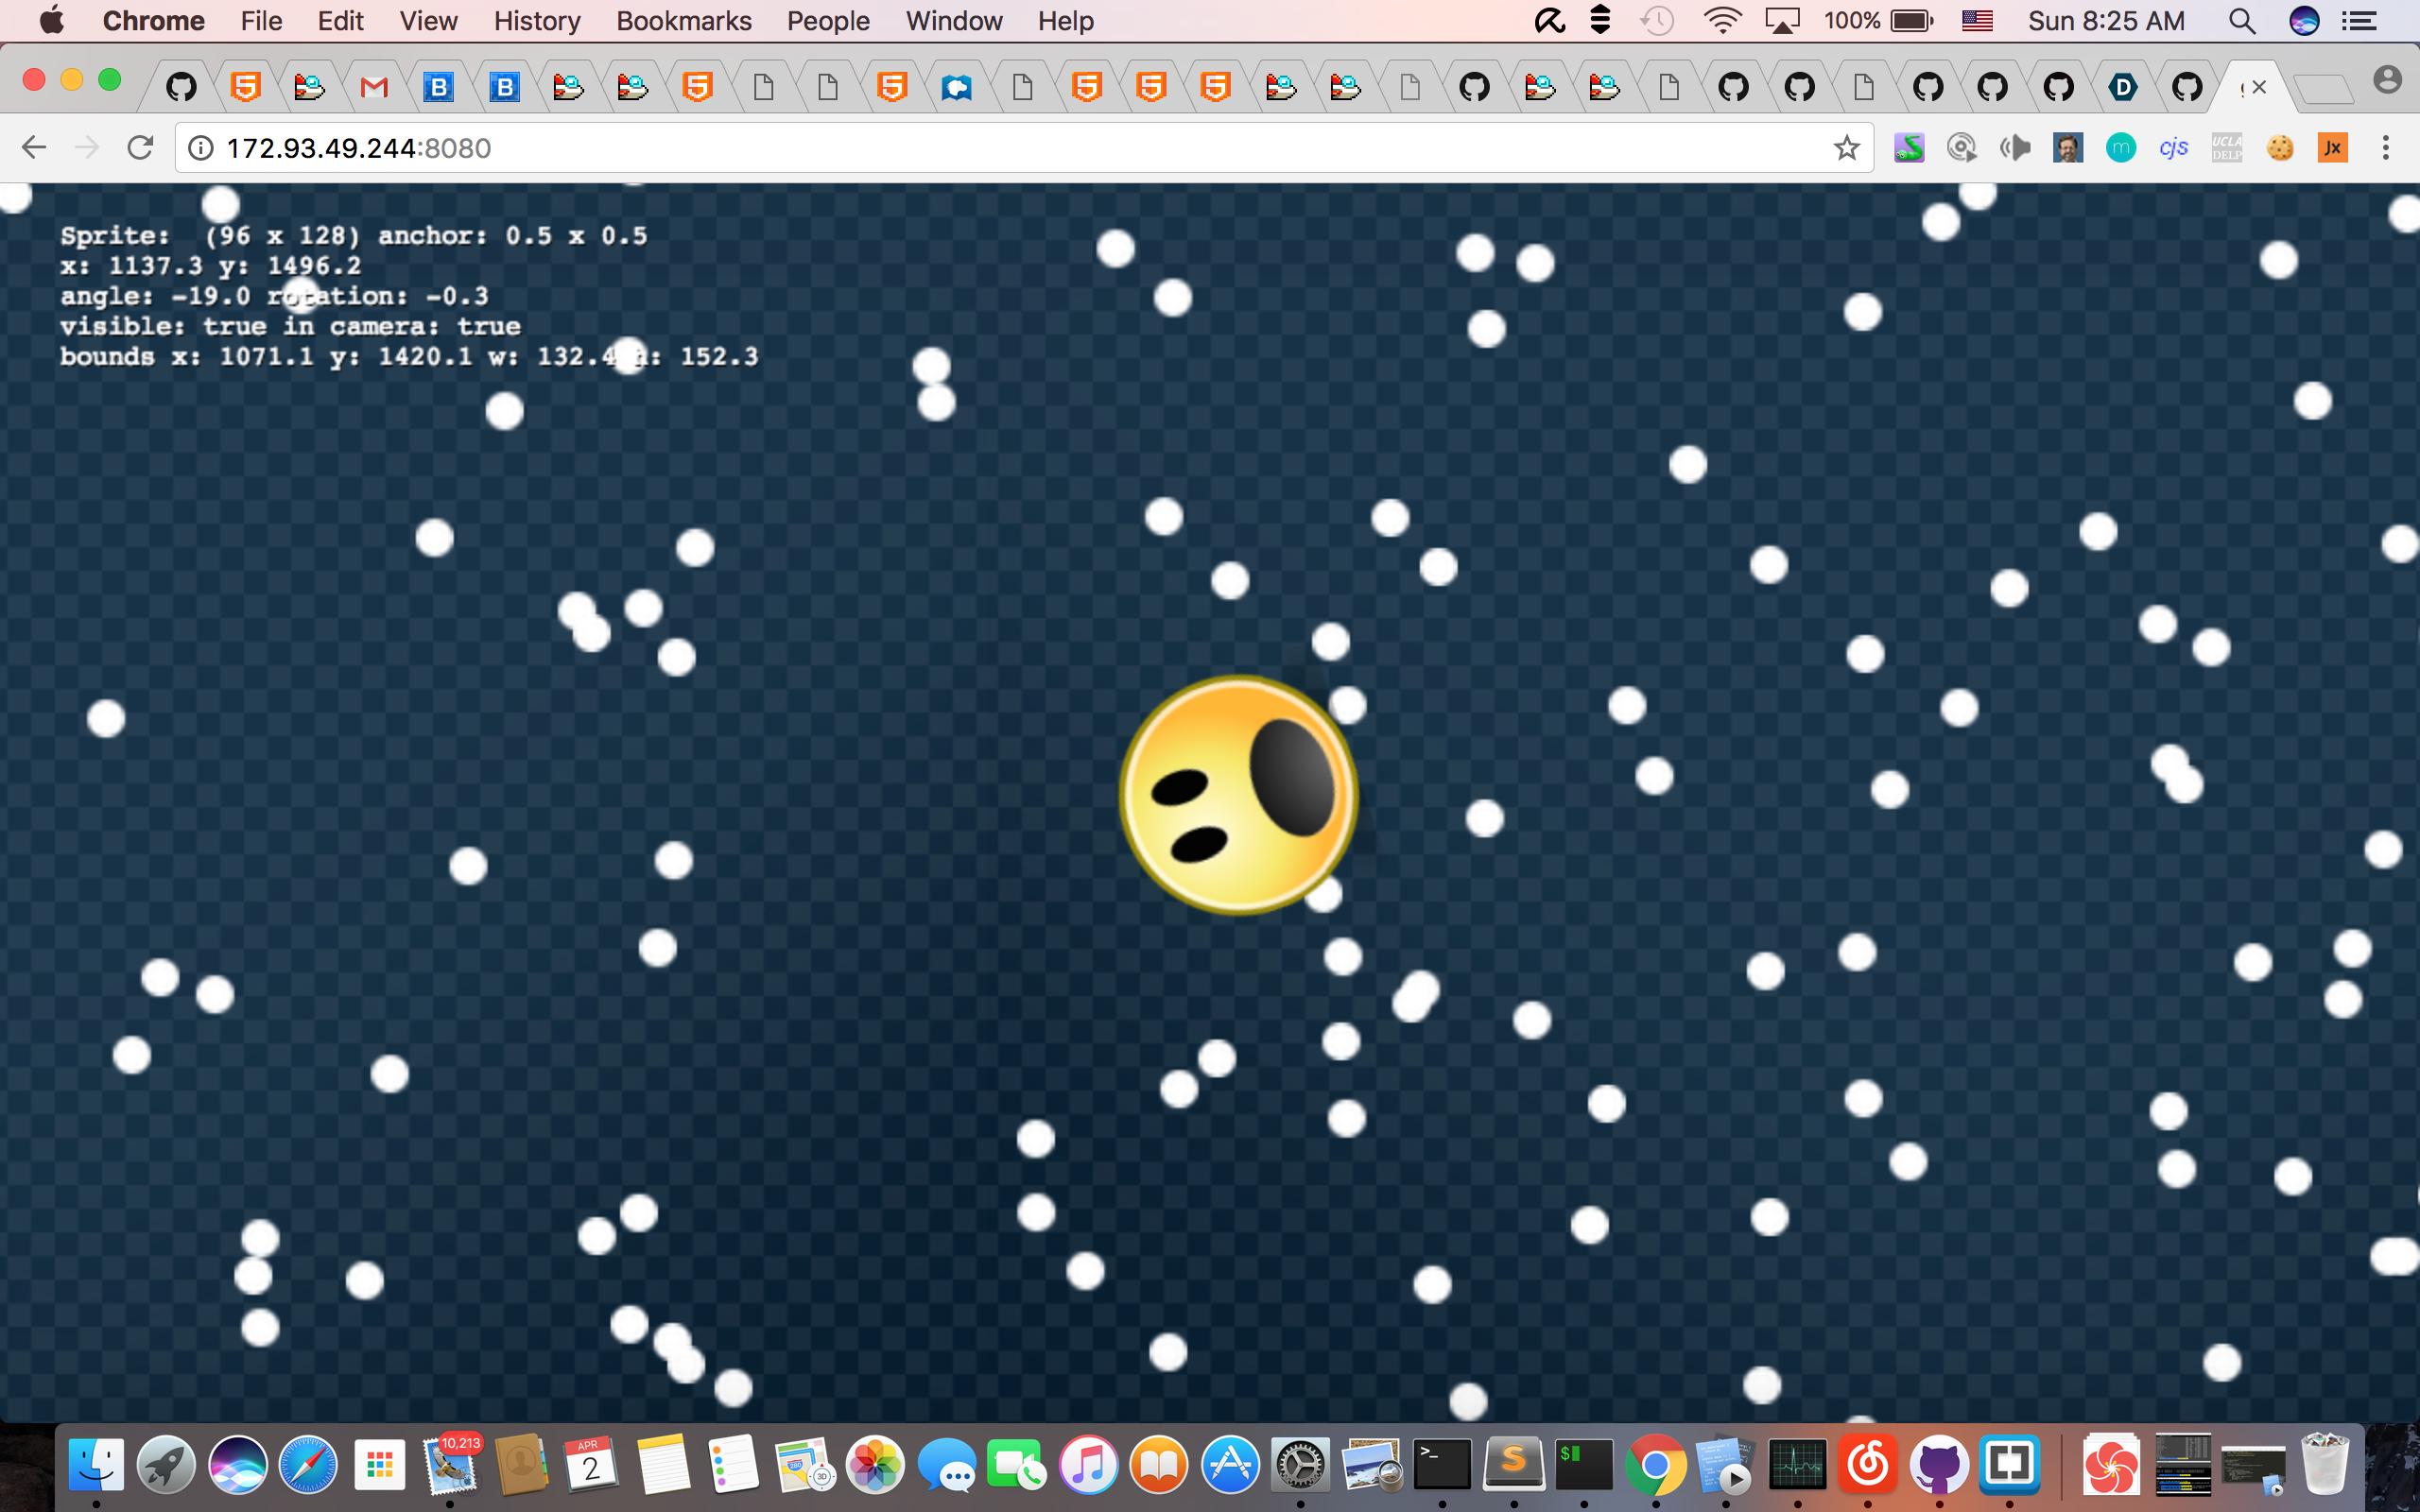Open Spotlight search in the menu bar
This screenshot has width=2420, height=1512.
(x=2241, y=21)
